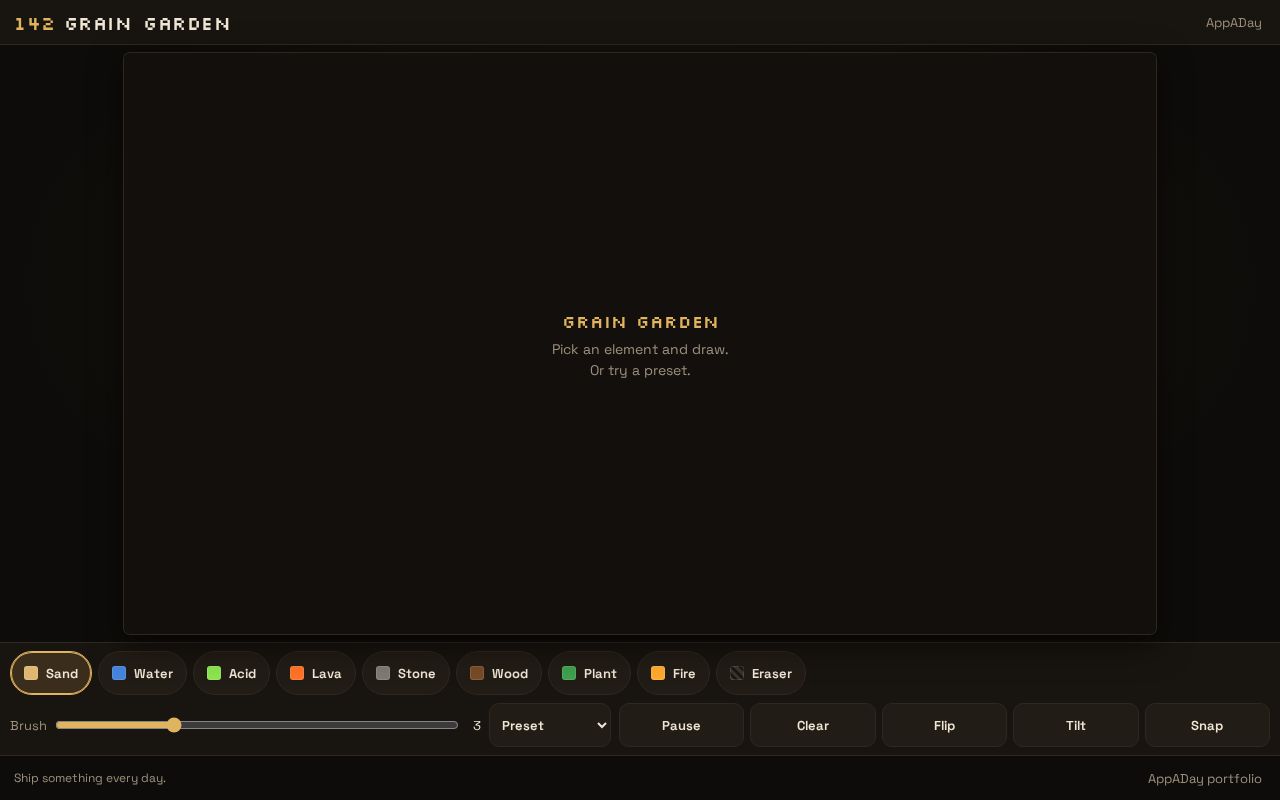Click the brush size value "3"
Viewport: 1280px width, 800px height.
point(477,725)
